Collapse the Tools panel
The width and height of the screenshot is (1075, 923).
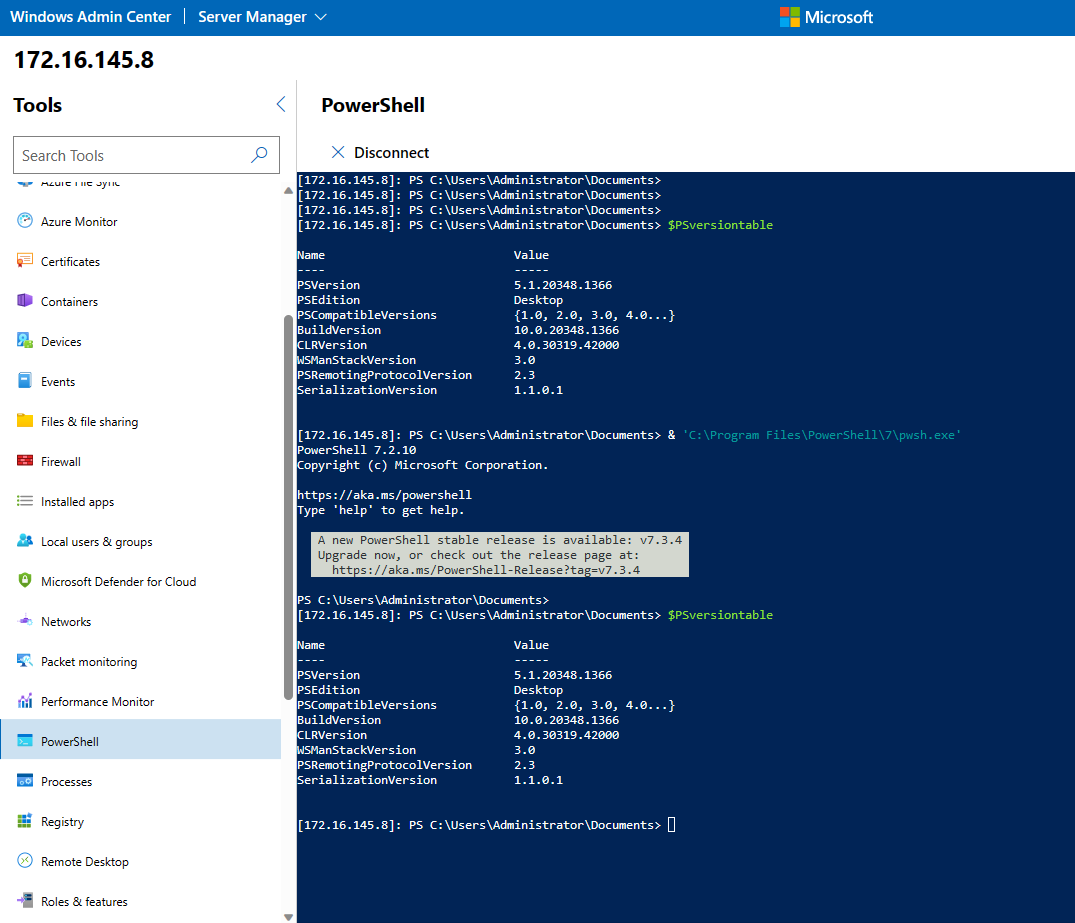point(280,104)
